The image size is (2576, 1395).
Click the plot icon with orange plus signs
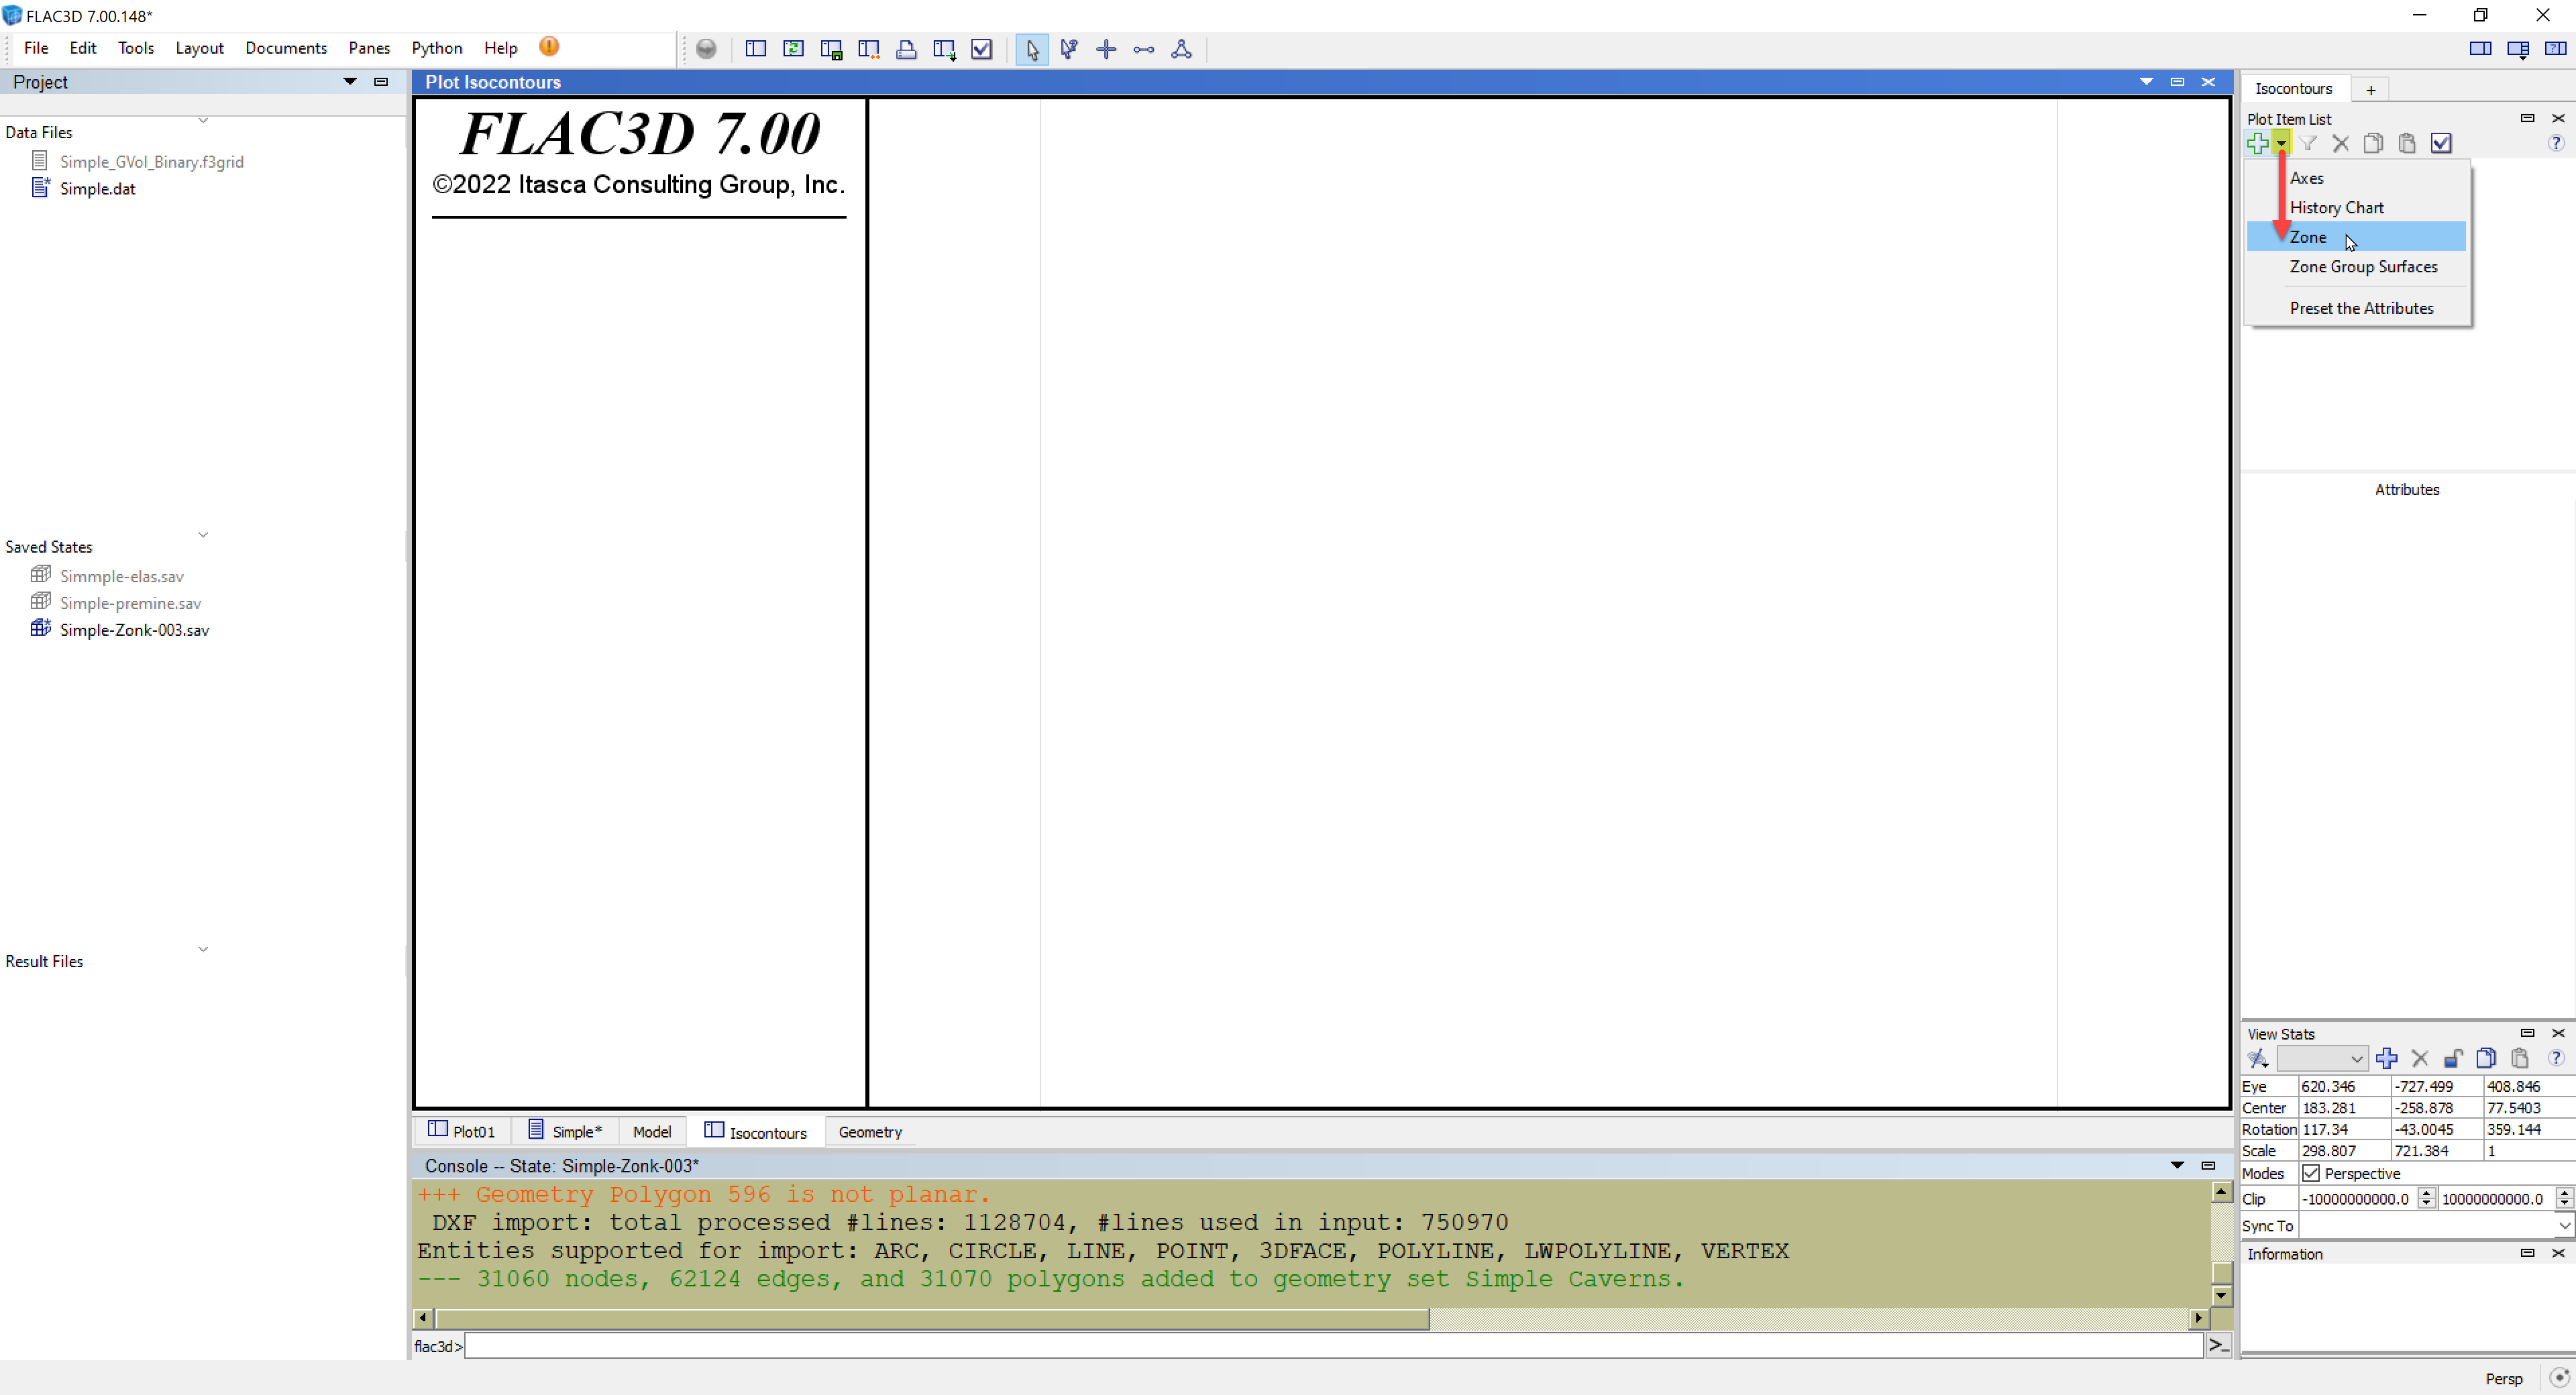(869, 49)
